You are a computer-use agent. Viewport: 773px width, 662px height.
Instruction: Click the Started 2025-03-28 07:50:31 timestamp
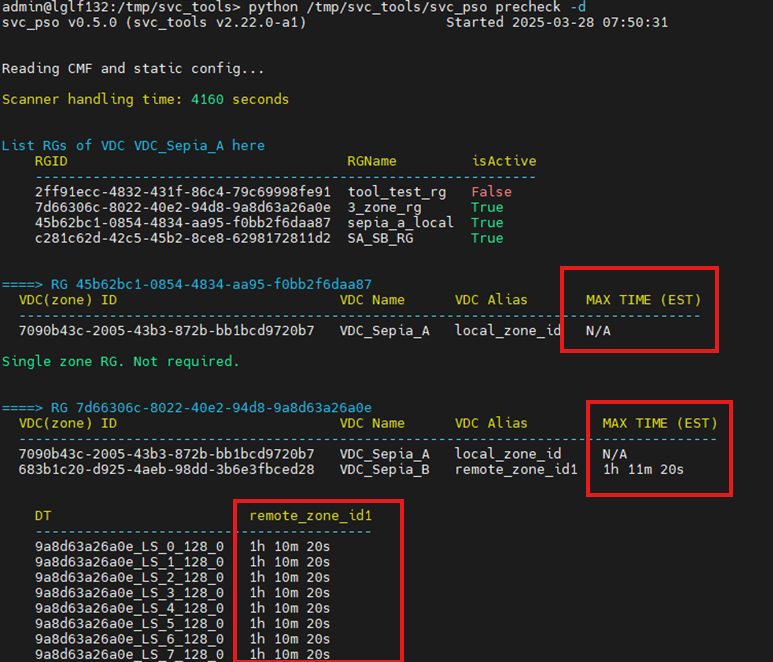(x=557, y=22)
